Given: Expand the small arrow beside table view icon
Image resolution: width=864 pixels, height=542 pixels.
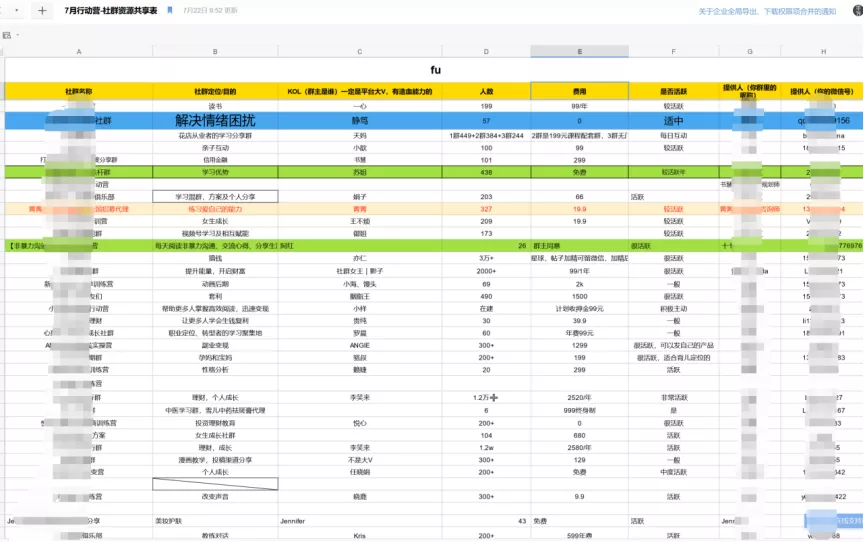Looking at the screenshot, I should point(18,35).
